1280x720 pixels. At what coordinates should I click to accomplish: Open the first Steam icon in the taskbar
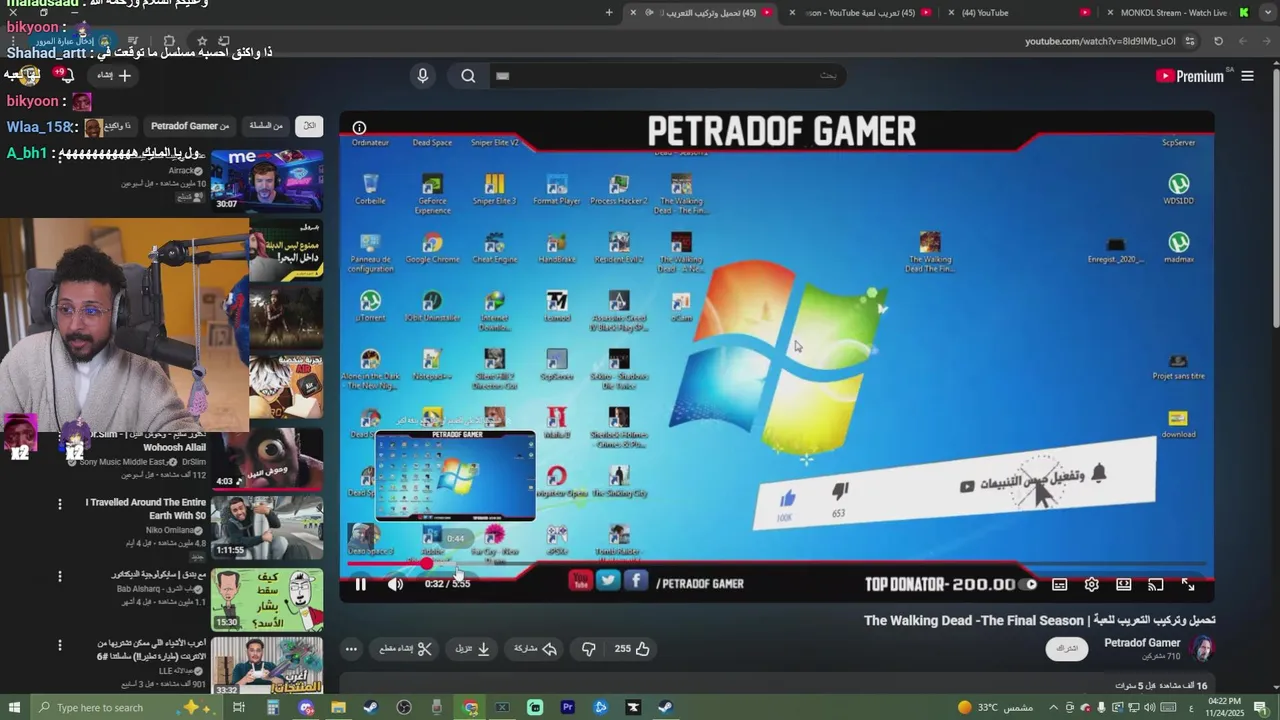[370, 707]
